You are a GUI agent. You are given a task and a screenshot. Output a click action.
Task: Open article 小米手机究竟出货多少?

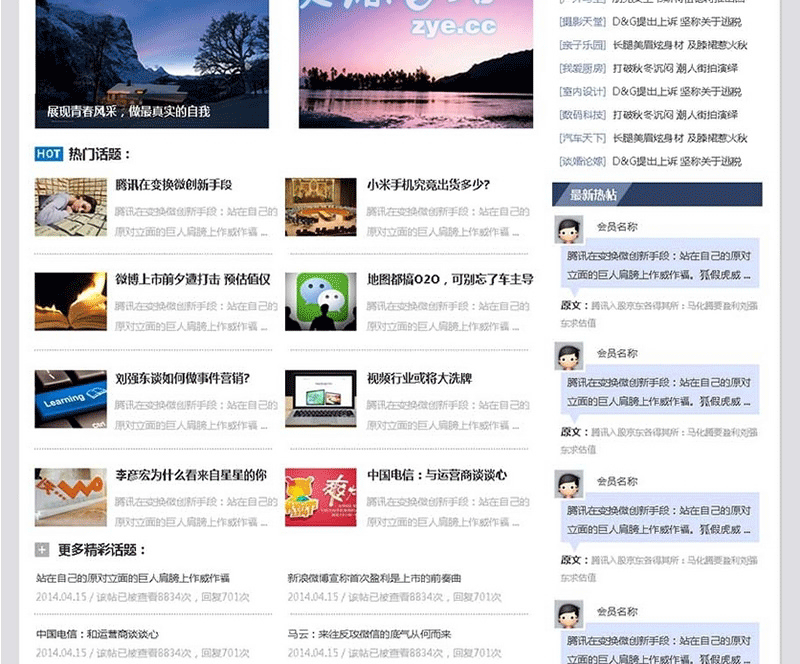click(428, 184)
